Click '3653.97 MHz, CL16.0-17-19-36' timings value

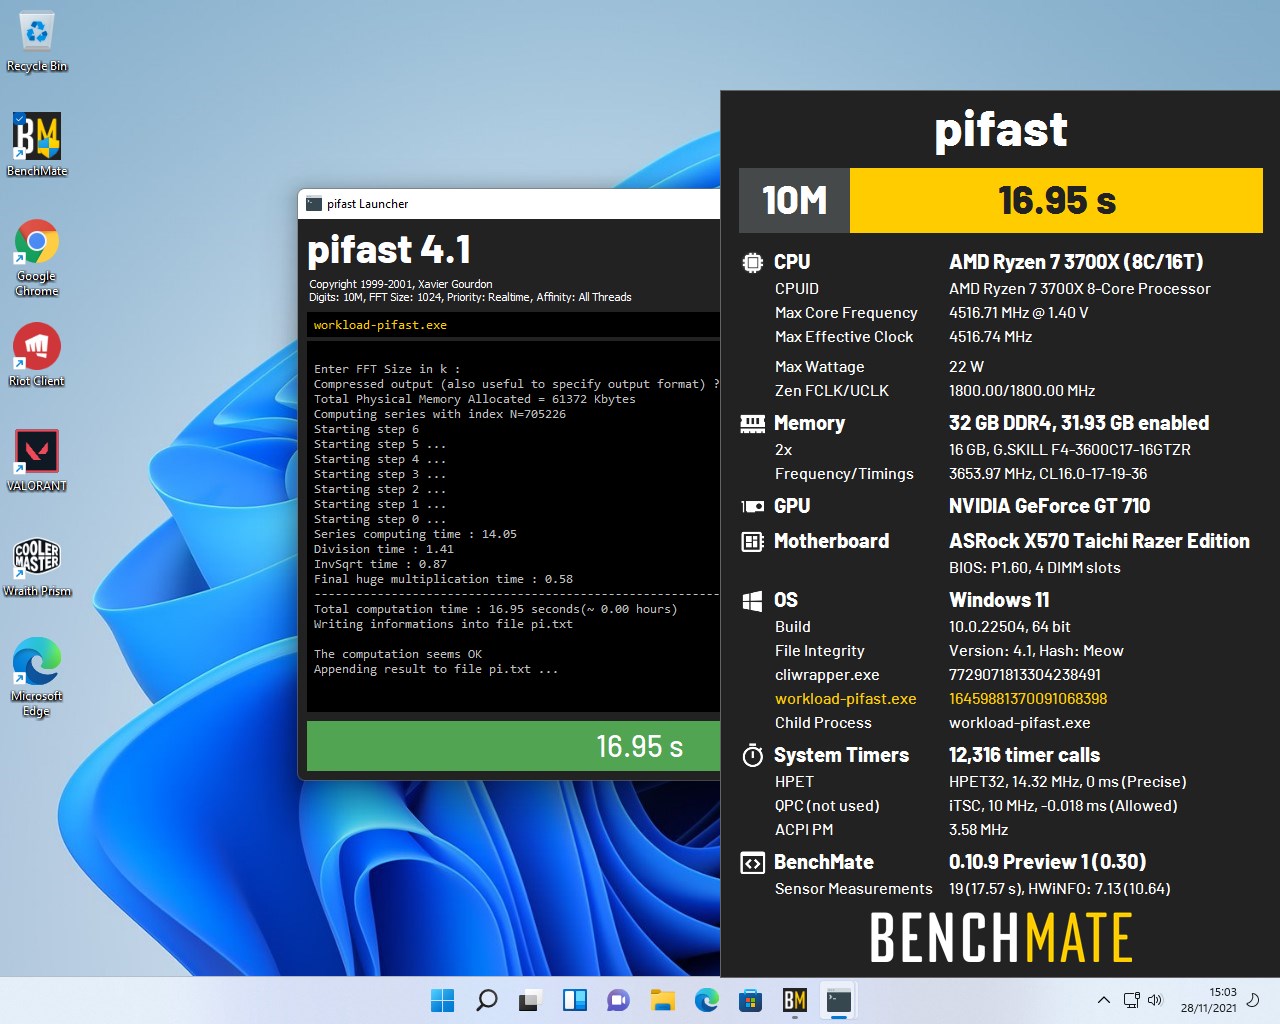point(1048,474)
